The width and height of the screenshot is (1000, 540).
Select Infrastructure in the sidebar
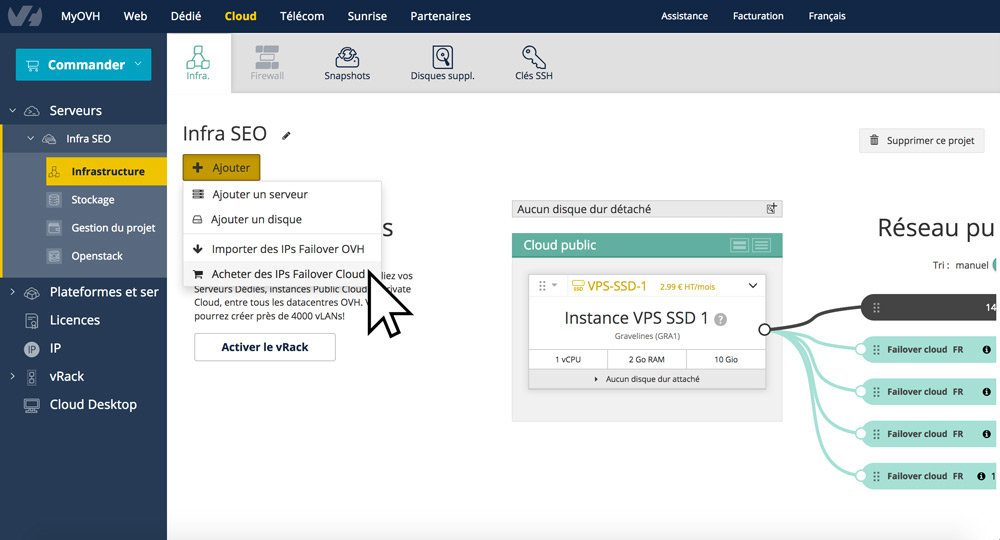click(x=106, y=171)
